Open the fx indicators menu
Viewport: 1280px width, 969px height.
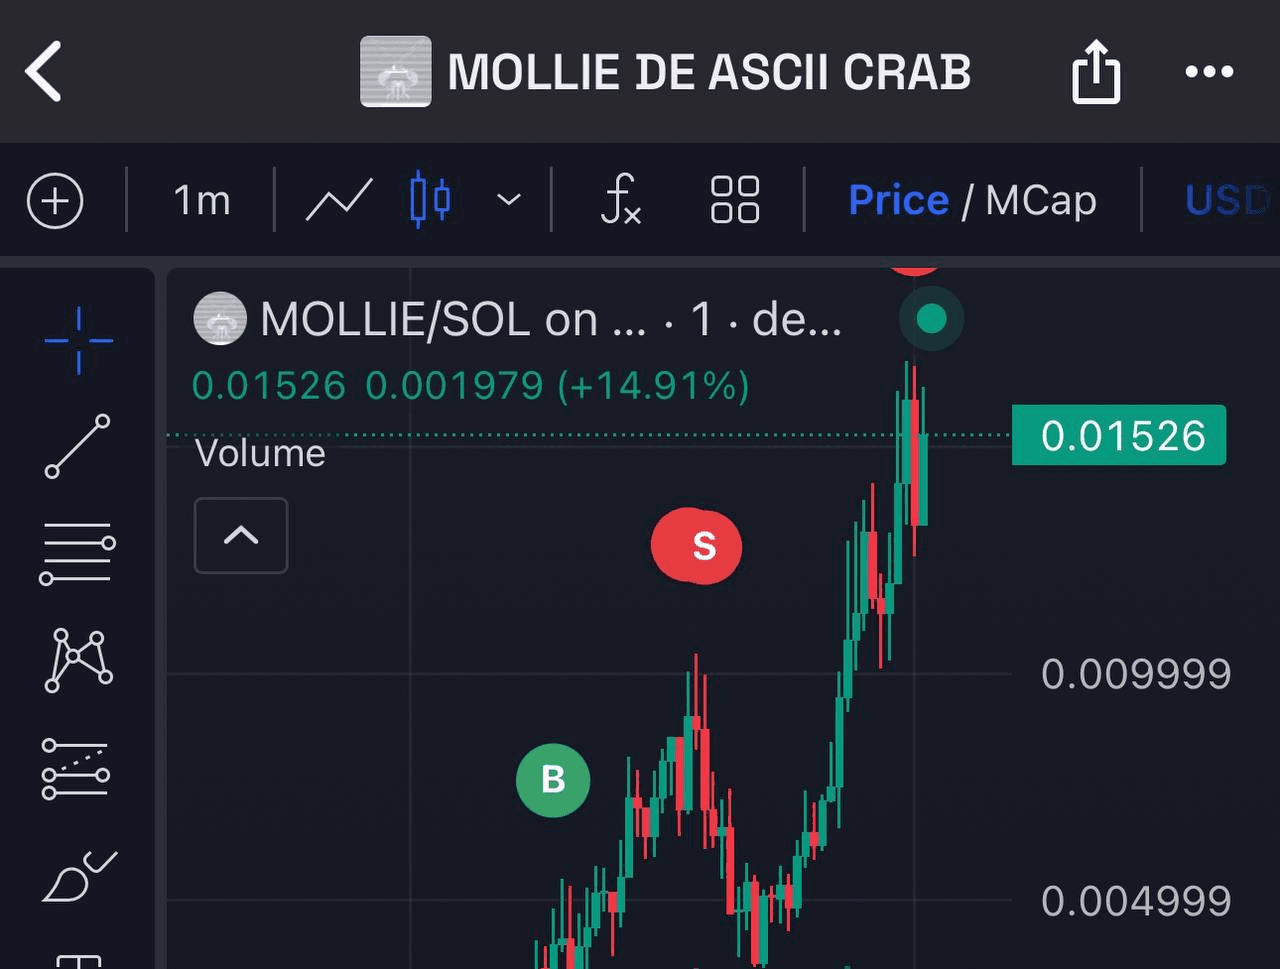[x=620, y=199]
